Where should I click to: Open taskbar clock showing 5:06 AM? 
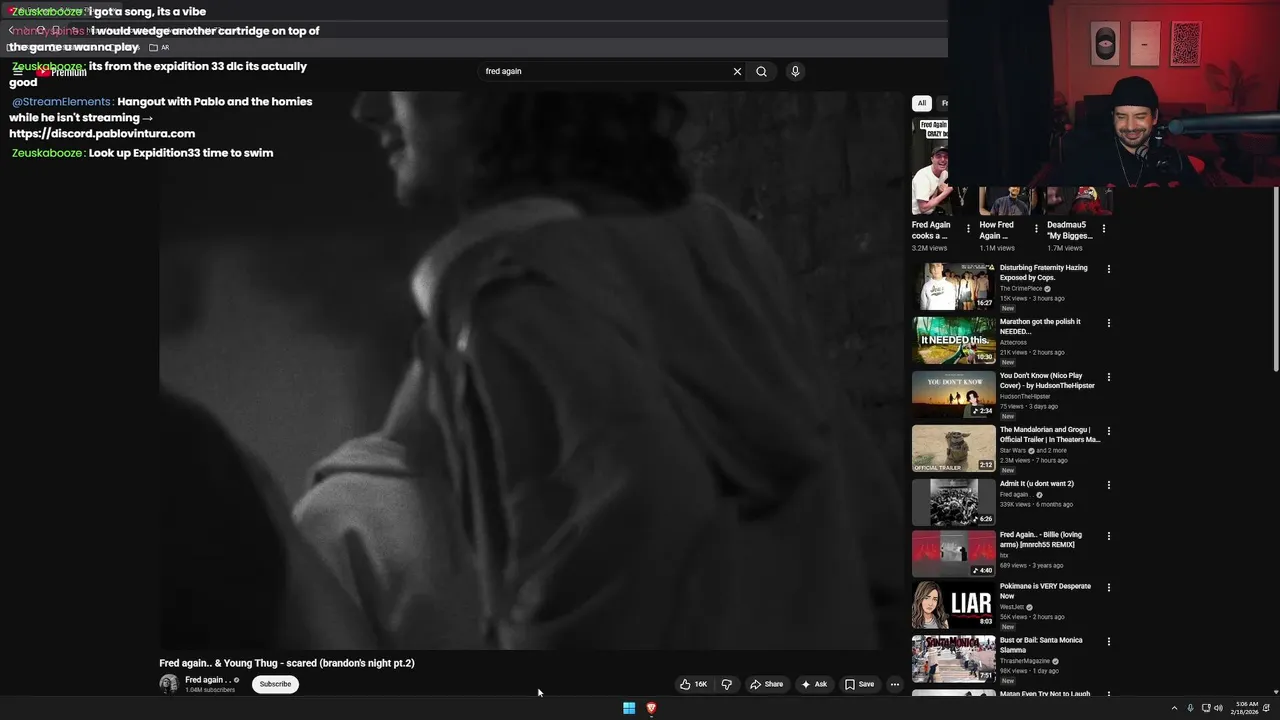pos(1246,708)
